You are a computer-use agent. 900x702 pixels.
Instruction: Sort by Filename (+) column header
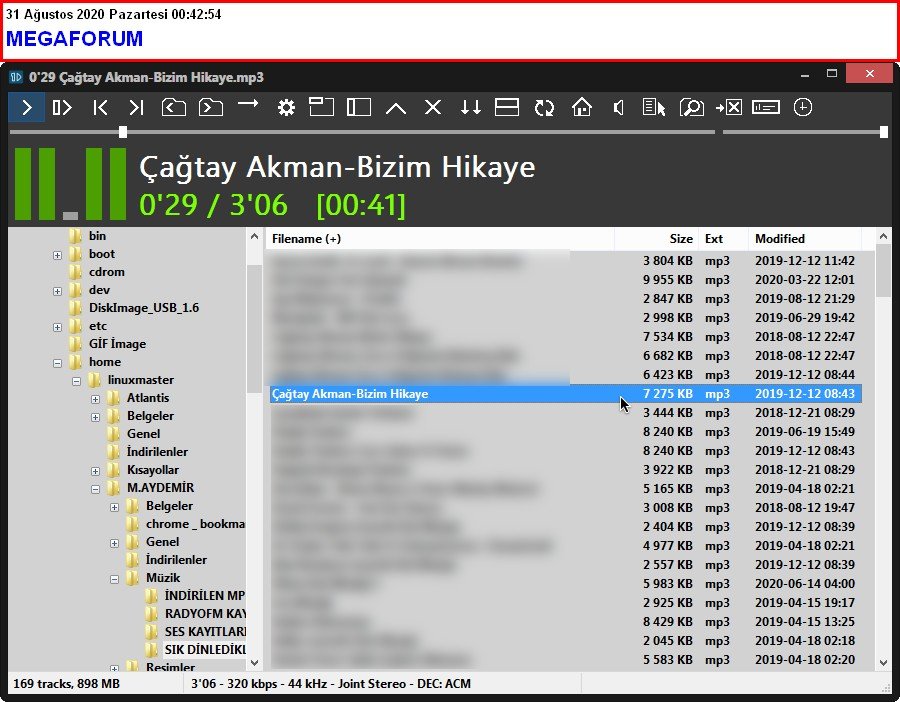[x=440, y=239]
